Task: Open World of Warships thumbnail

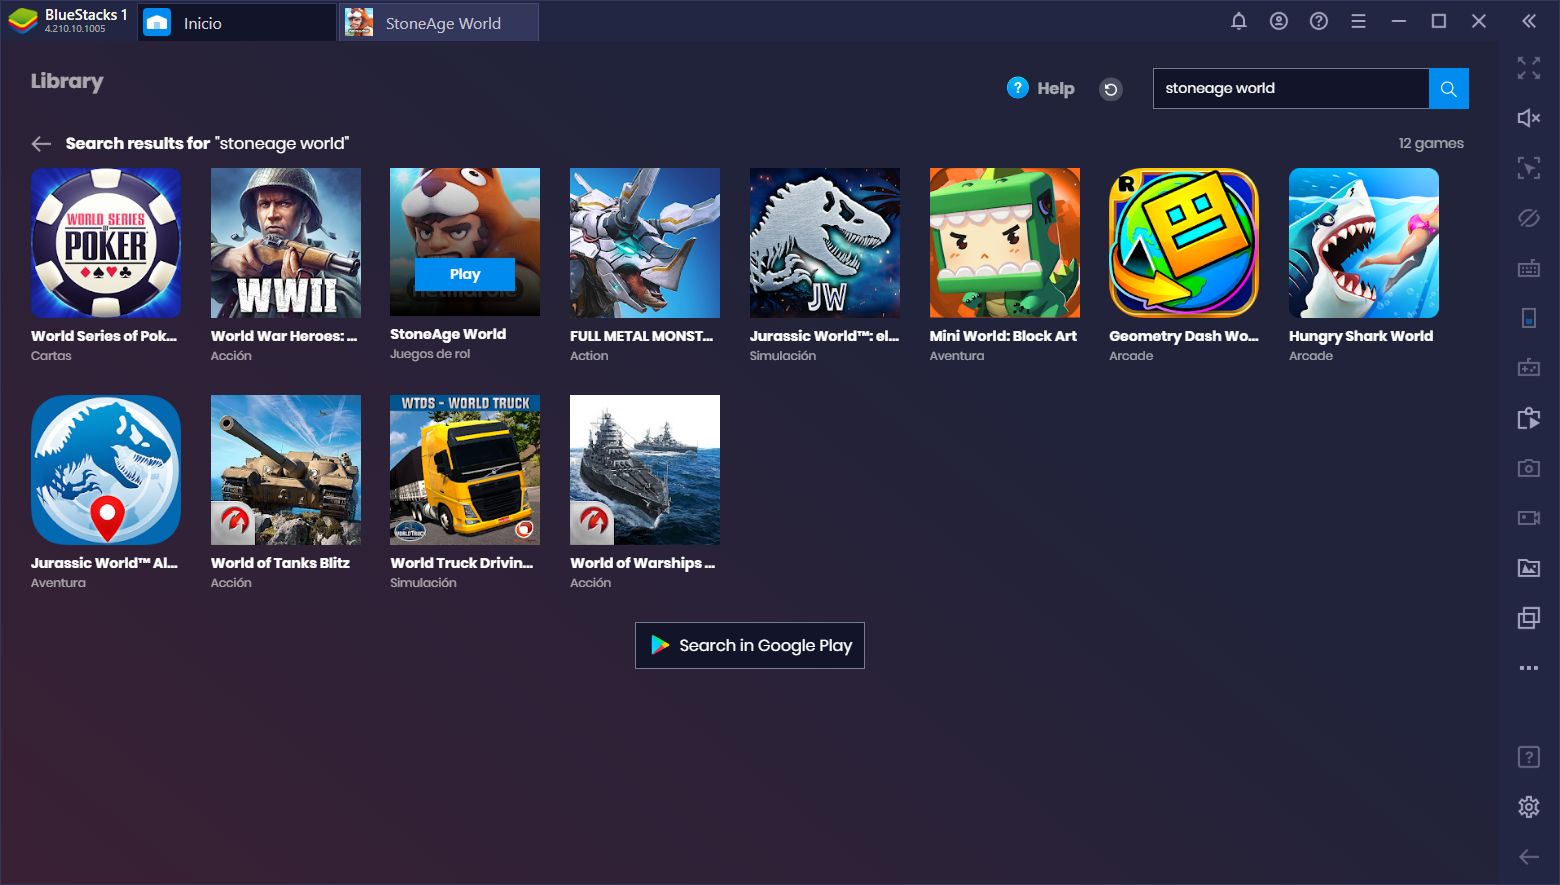Action: 645,470
